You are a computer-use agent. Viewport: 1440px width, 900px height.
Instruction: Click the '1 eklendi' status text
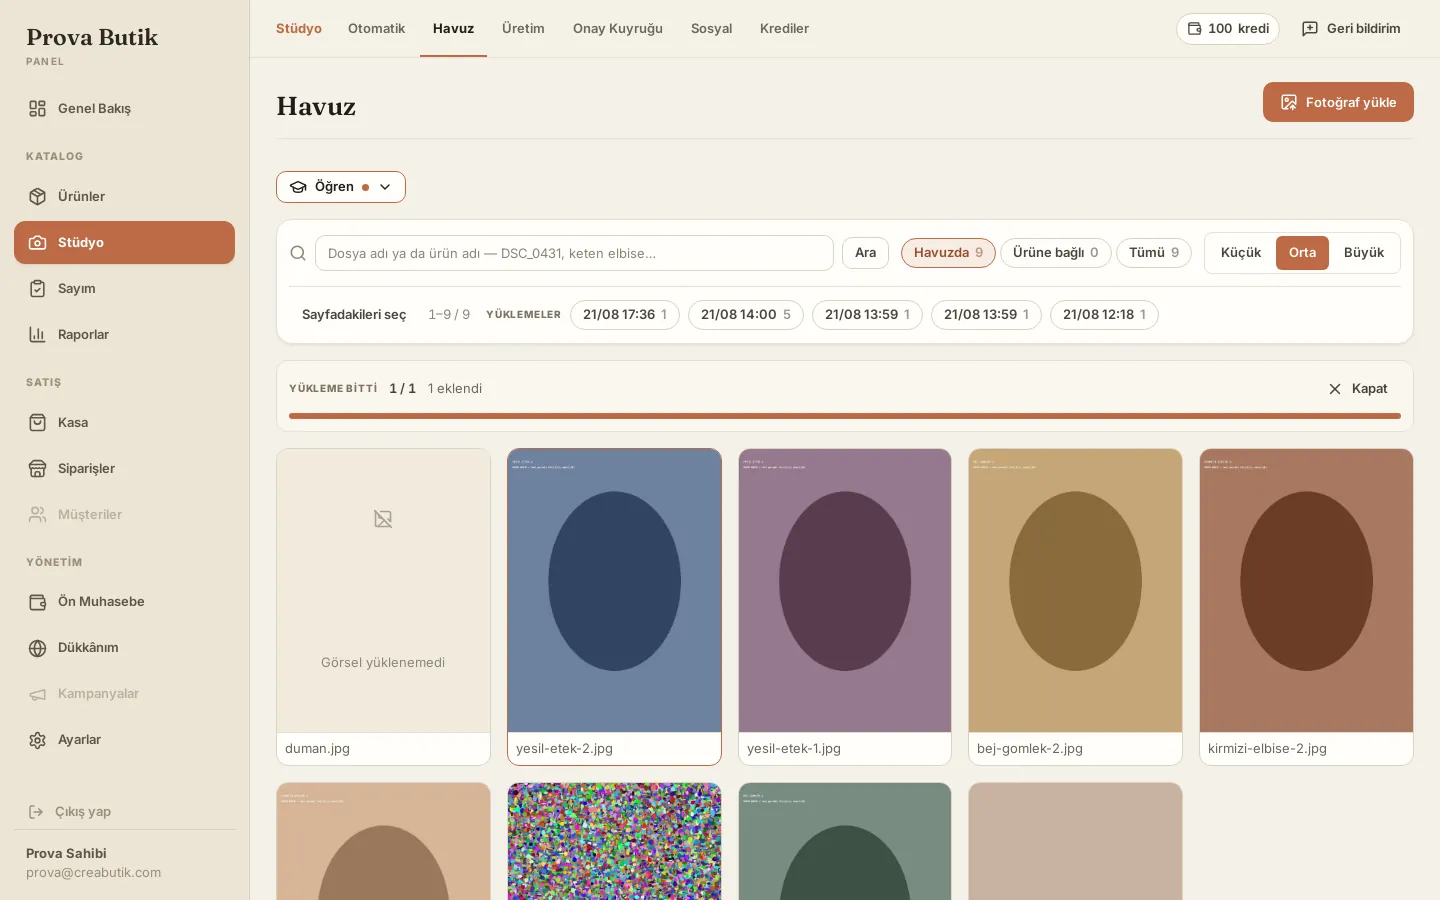pyautogui.click(x=455, y=389)
